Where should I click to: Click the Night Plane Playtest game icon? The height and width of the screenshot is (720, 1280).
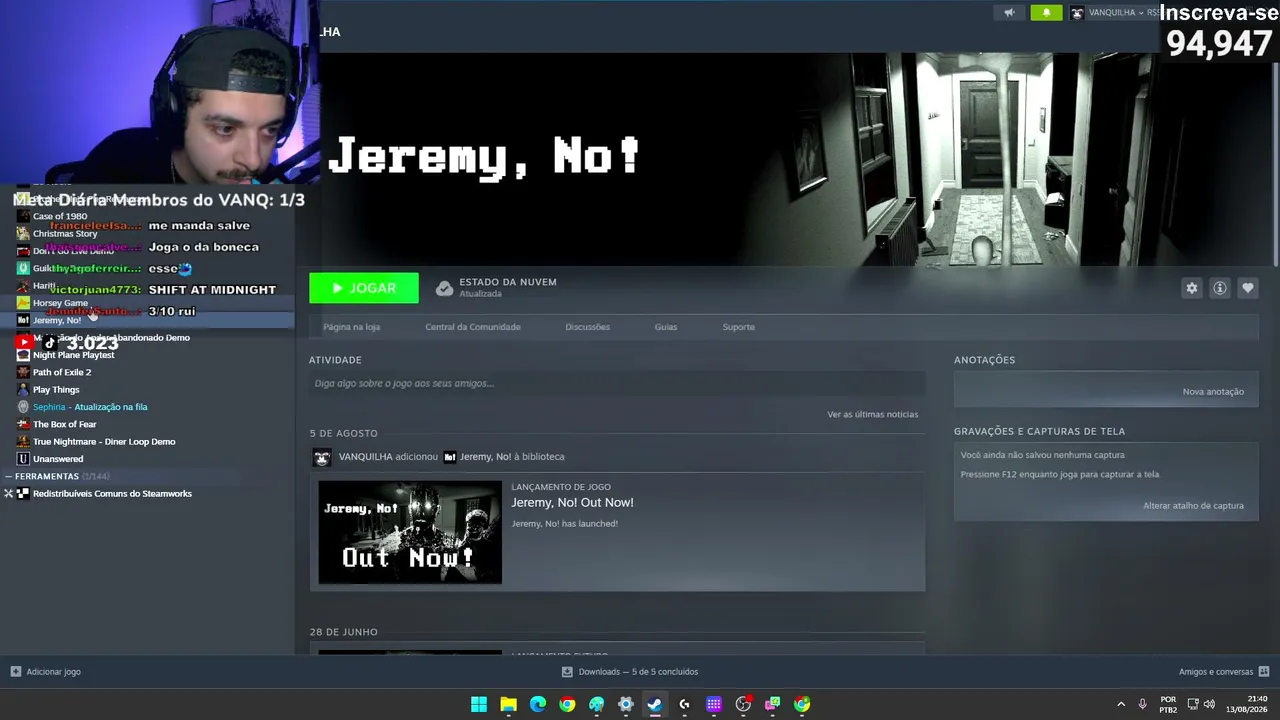coord(23,355)
